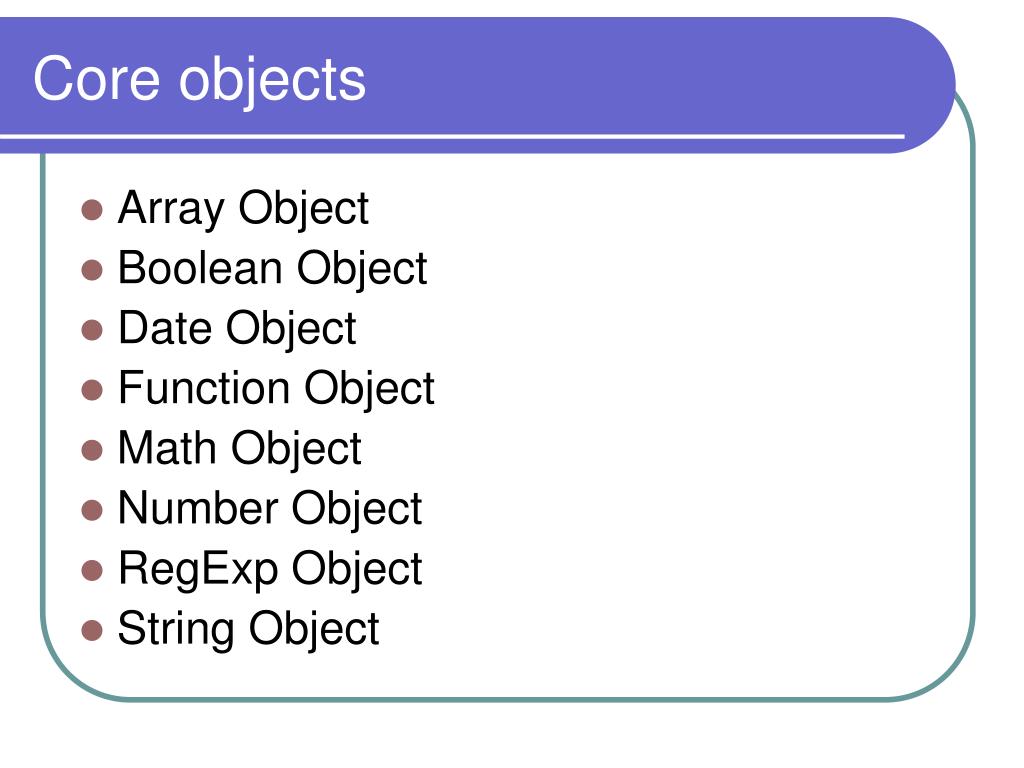This screenshot has height=768, width=1024.
Task: Select the bullet next to RegExp Object
Action: (x=92, y=571)
